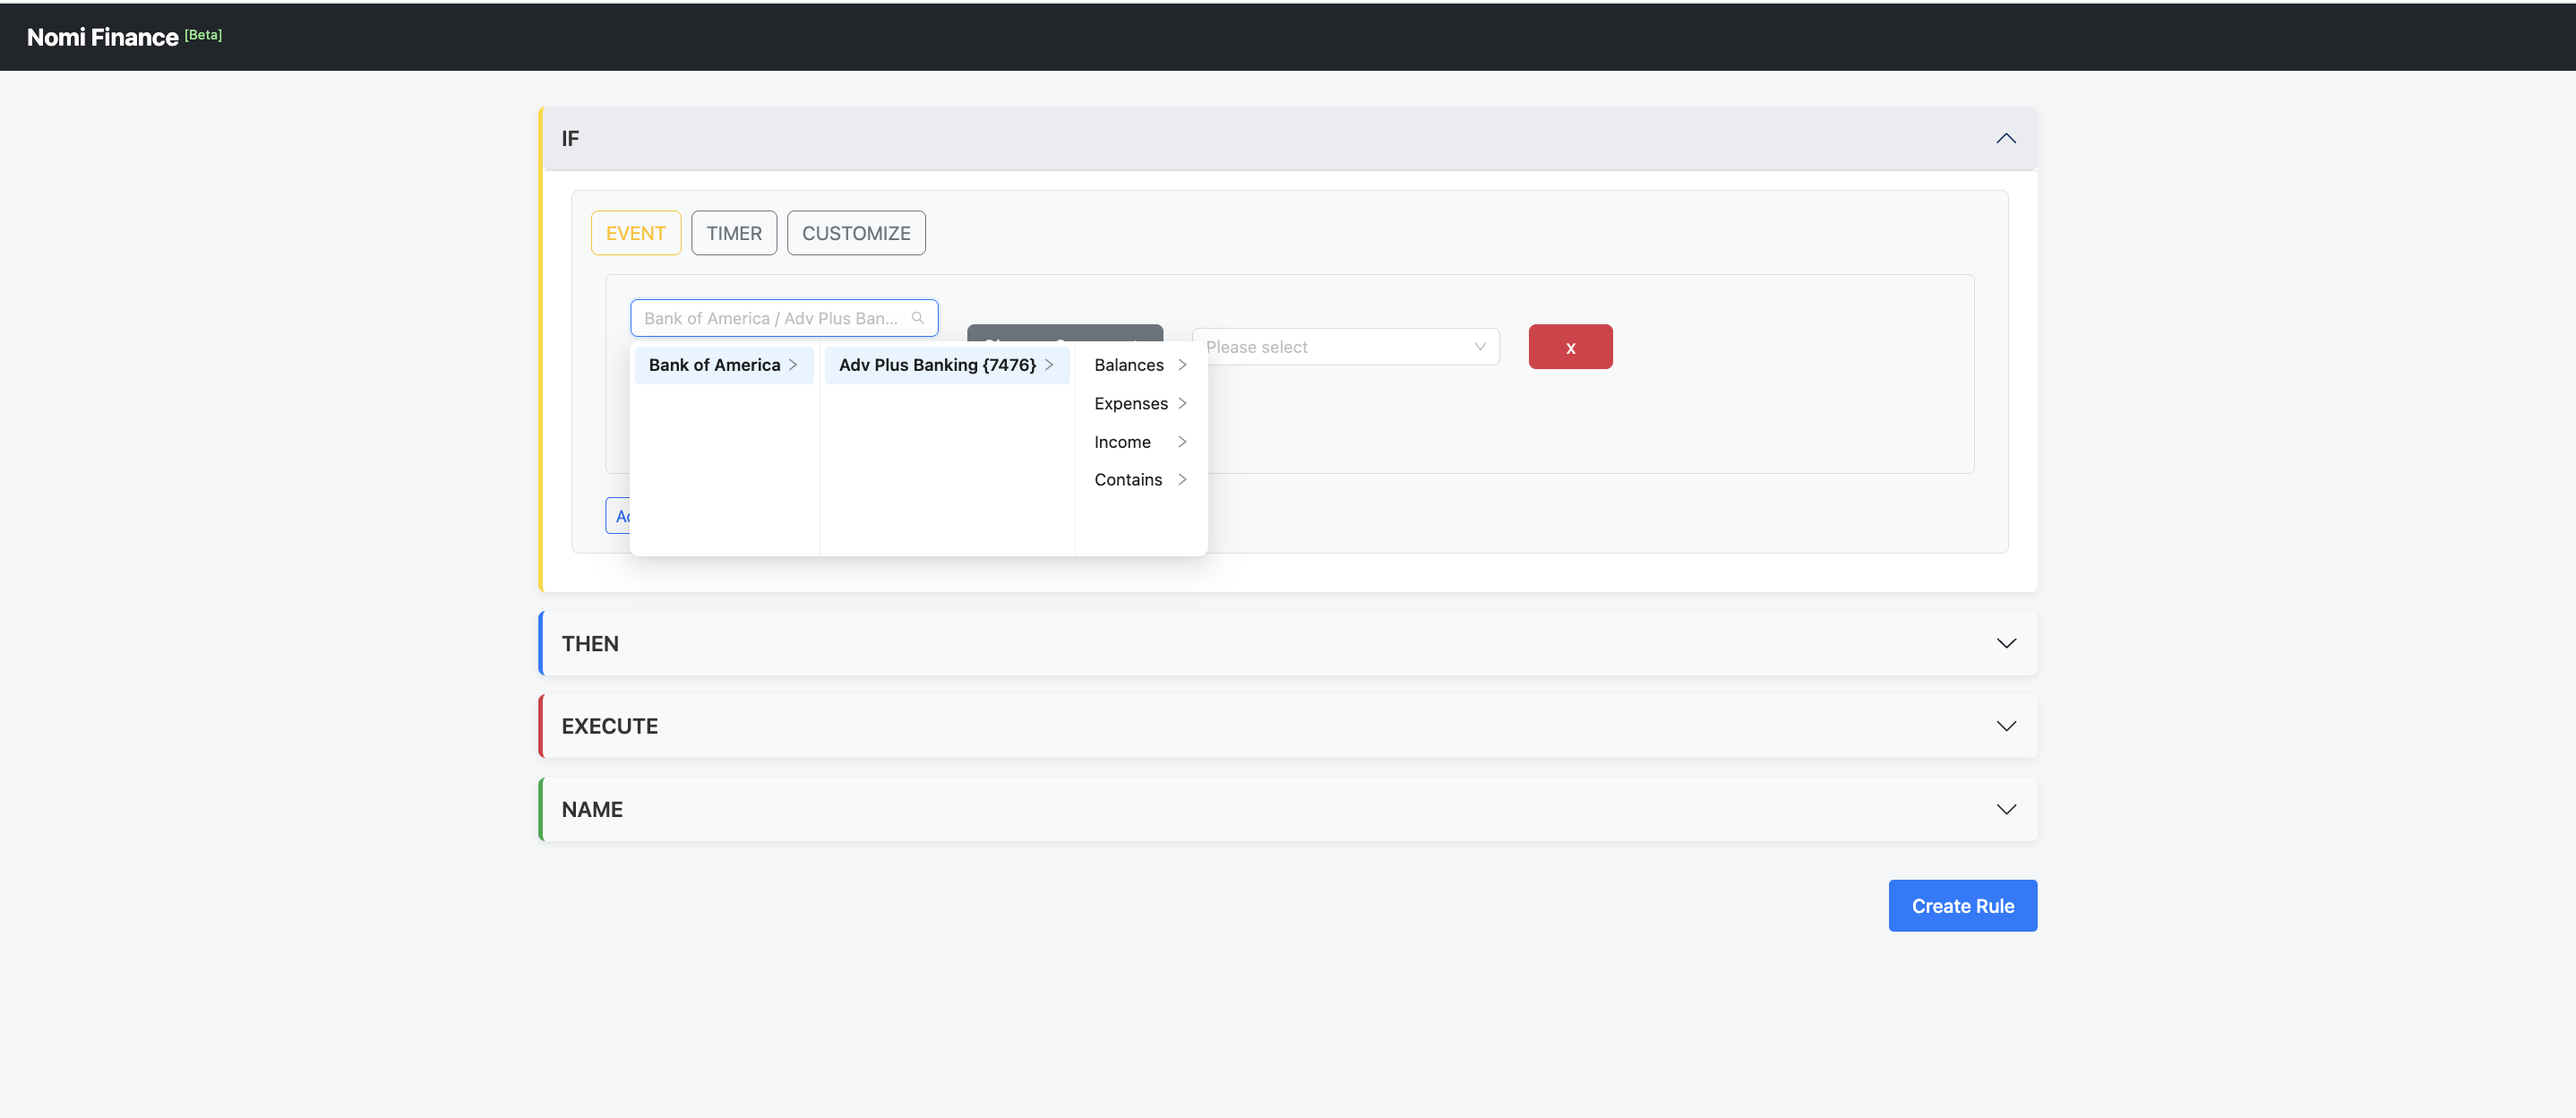The image size is (2576, 1118).
Task: Expand the EXECUTE section
Action: (1288, 726)
